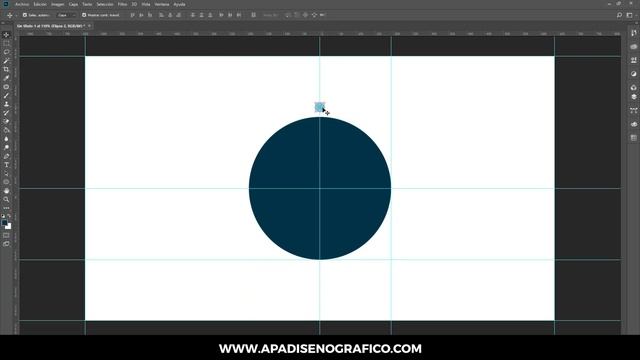Screen dimensions: 640x360
Task: Open the Ayuda menu
Action: pos(180,4)
